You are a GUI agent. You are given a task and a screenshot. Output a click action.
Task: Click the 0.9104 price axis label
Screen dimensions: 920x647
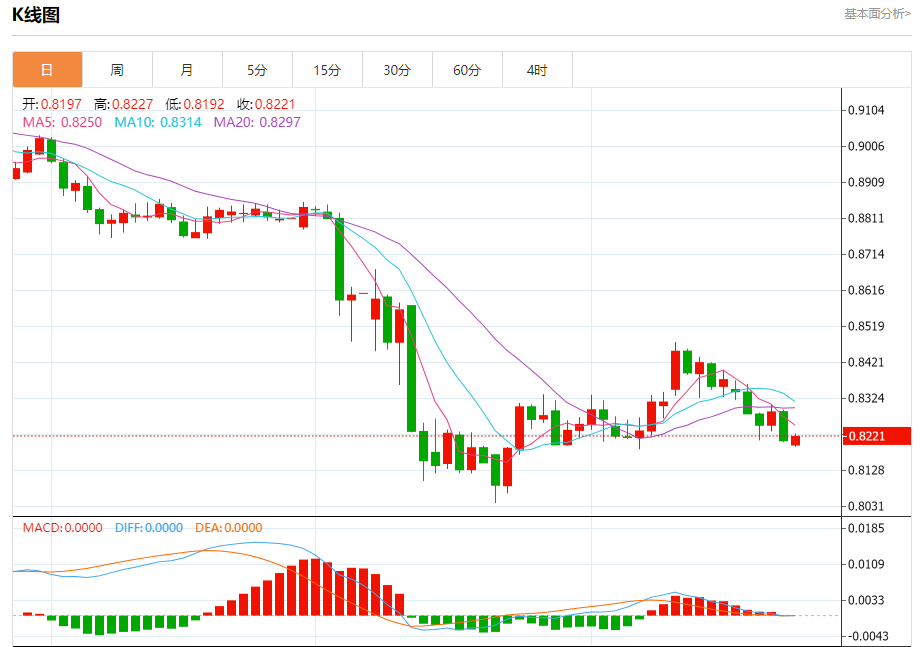866,110
